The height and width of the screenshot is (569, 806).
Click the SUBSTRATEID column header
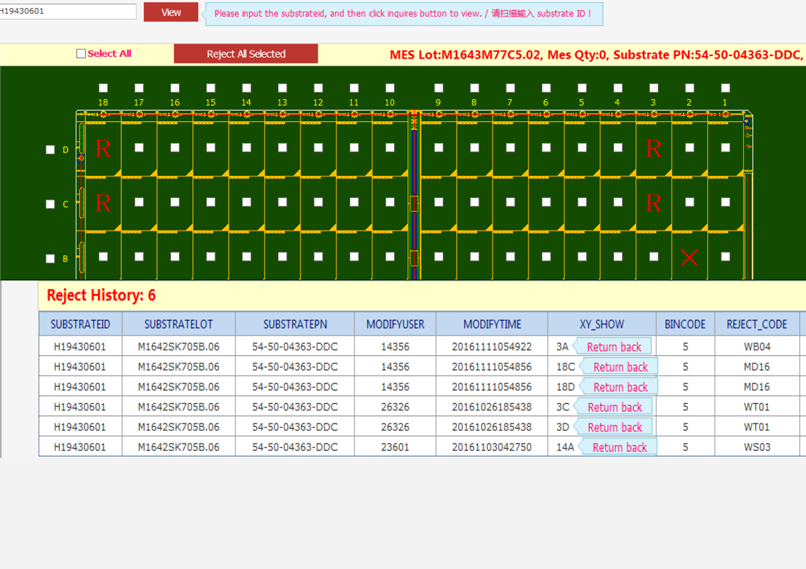coord(80,324)
